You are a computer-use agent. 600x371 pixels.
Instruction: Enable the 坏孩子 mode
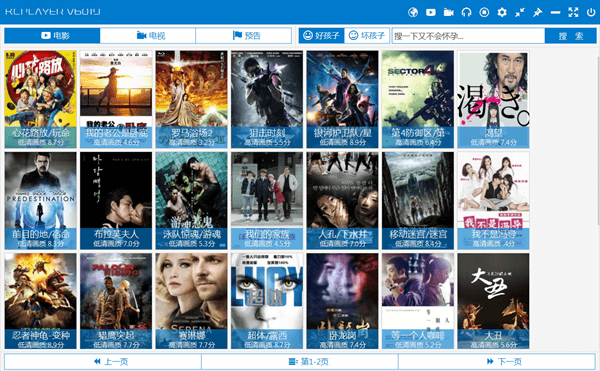click(x=367, y=36)
